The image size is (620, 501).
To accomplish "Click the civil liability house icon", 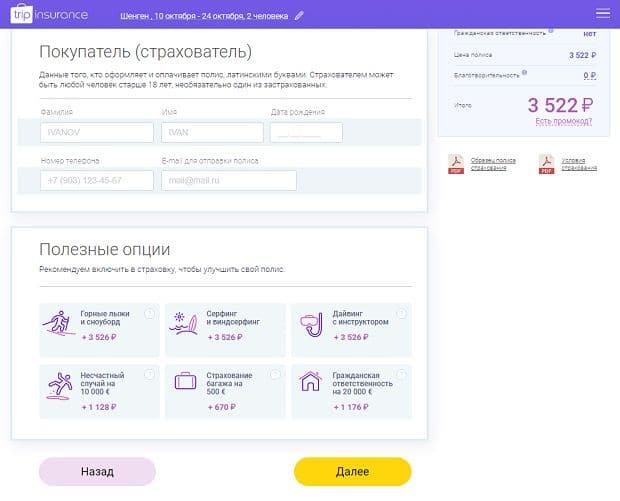I will [310, 381].
